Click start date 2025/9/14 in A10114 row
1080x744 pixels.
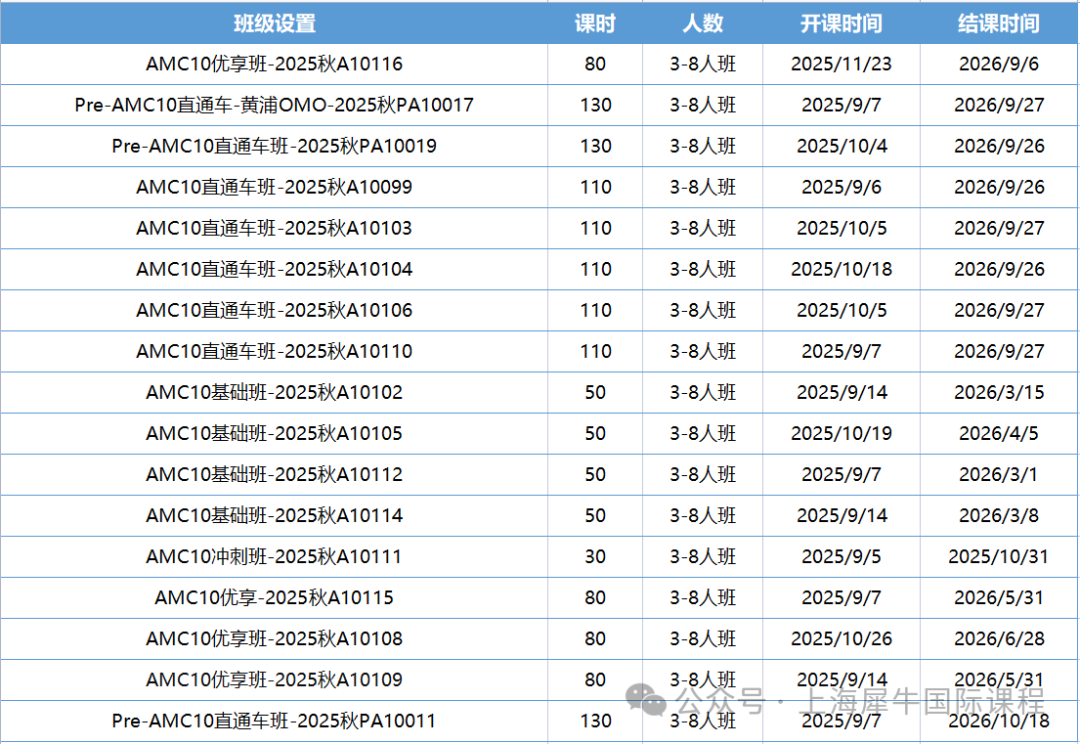[x=842, y=515]
